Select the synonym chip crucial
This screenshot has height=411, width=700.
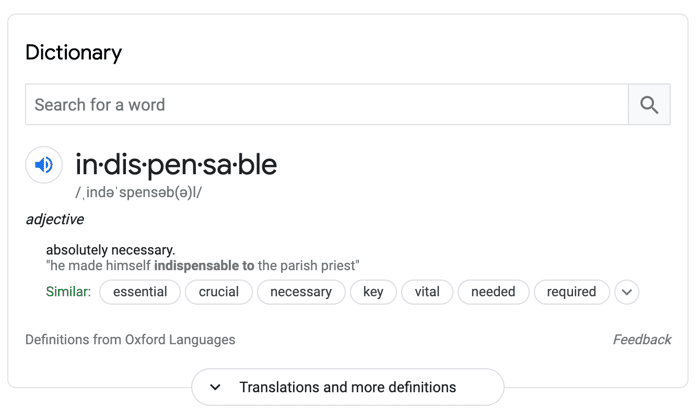[x=219, y=292]
